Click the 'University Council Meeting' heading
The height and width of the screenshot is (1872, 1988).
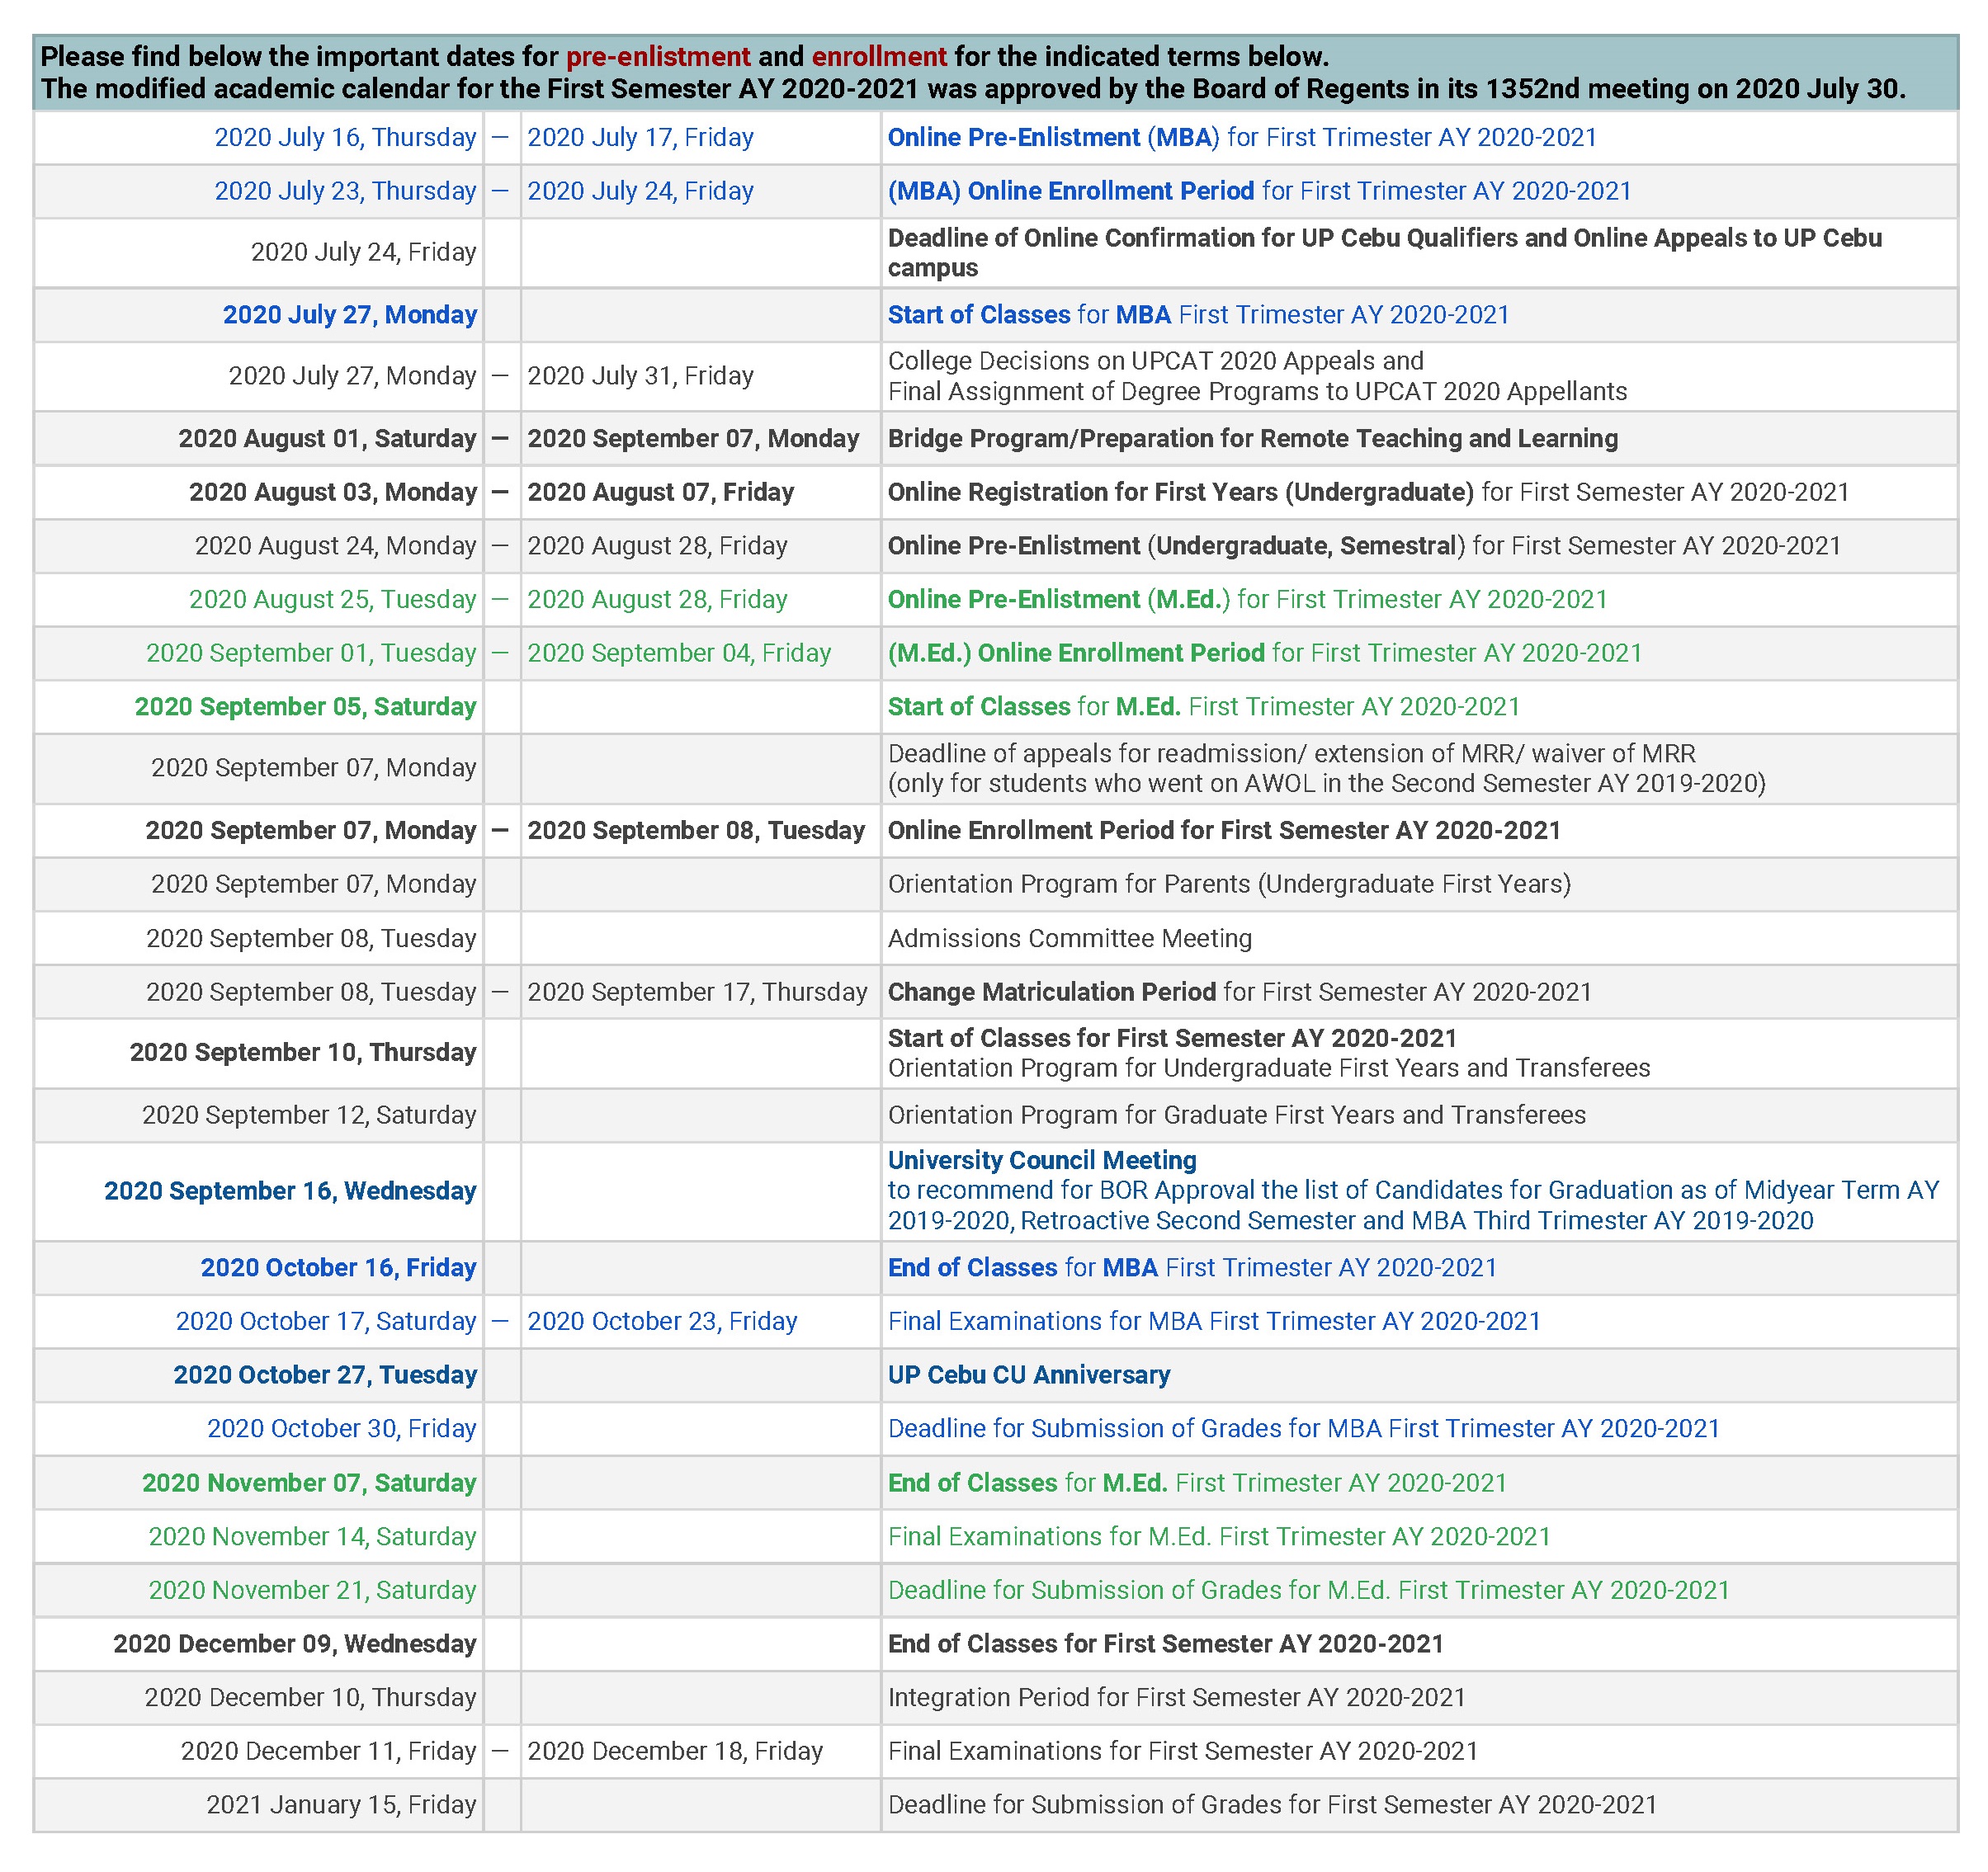(1042, 1161)
